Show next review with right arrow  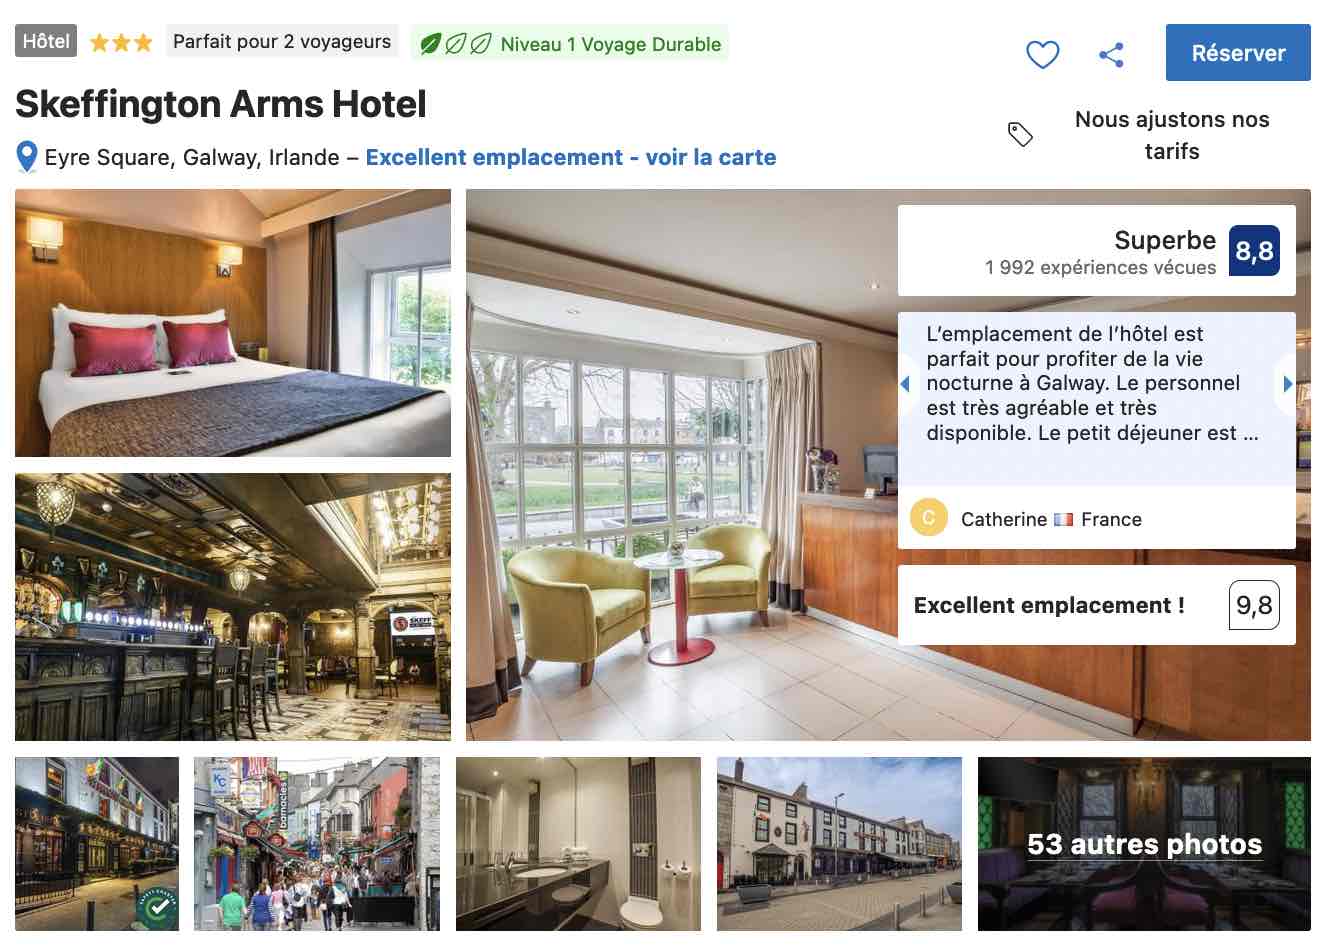click(x=1287, y=384)
